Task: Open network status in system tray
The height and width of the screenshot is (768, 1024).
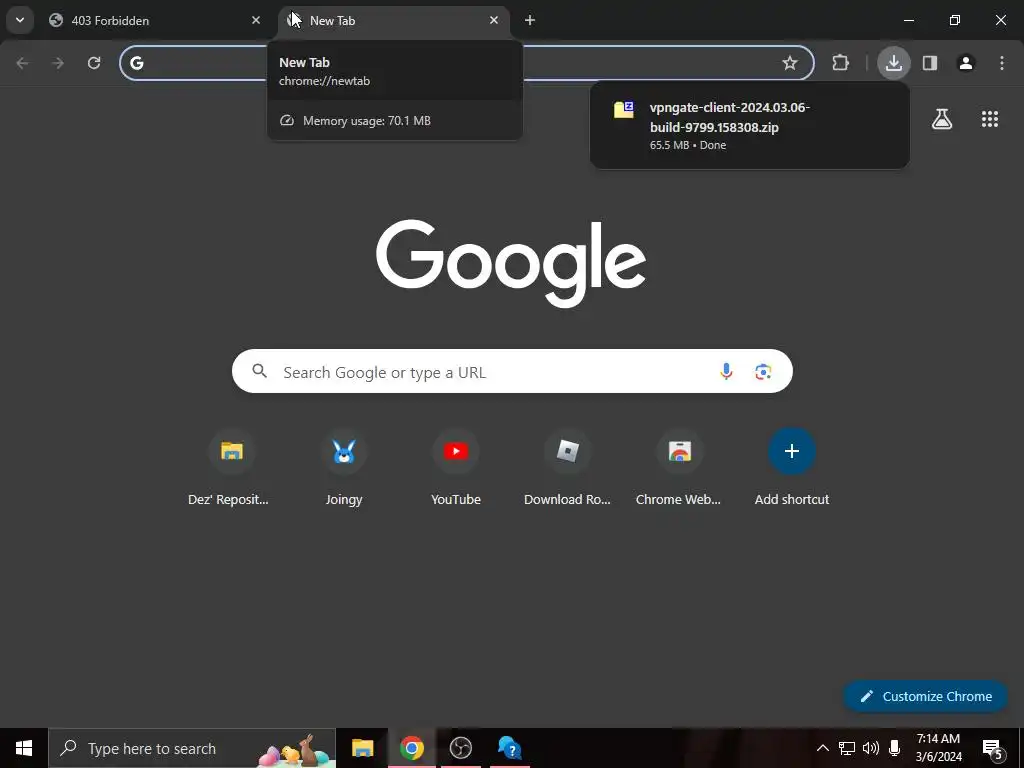Action: [x=847, y=748]
